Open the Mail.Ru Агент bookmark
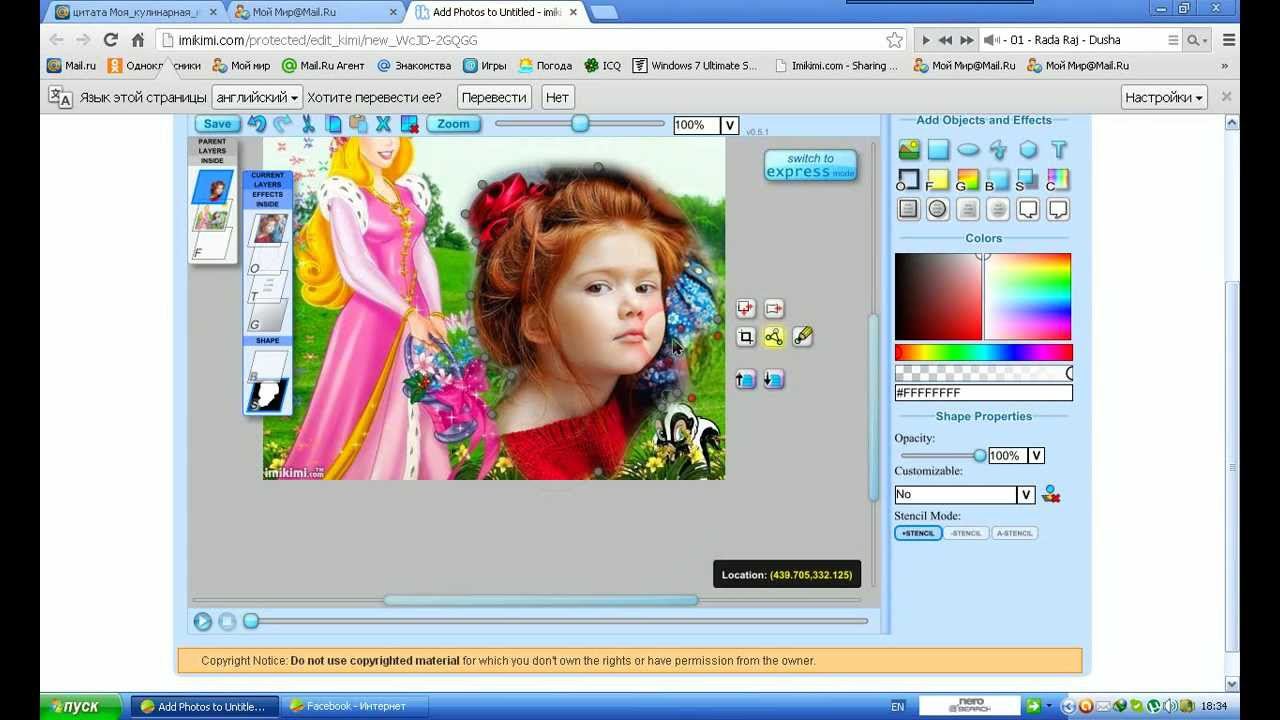This screenshot has height=720, width=1280. (323, 66)
